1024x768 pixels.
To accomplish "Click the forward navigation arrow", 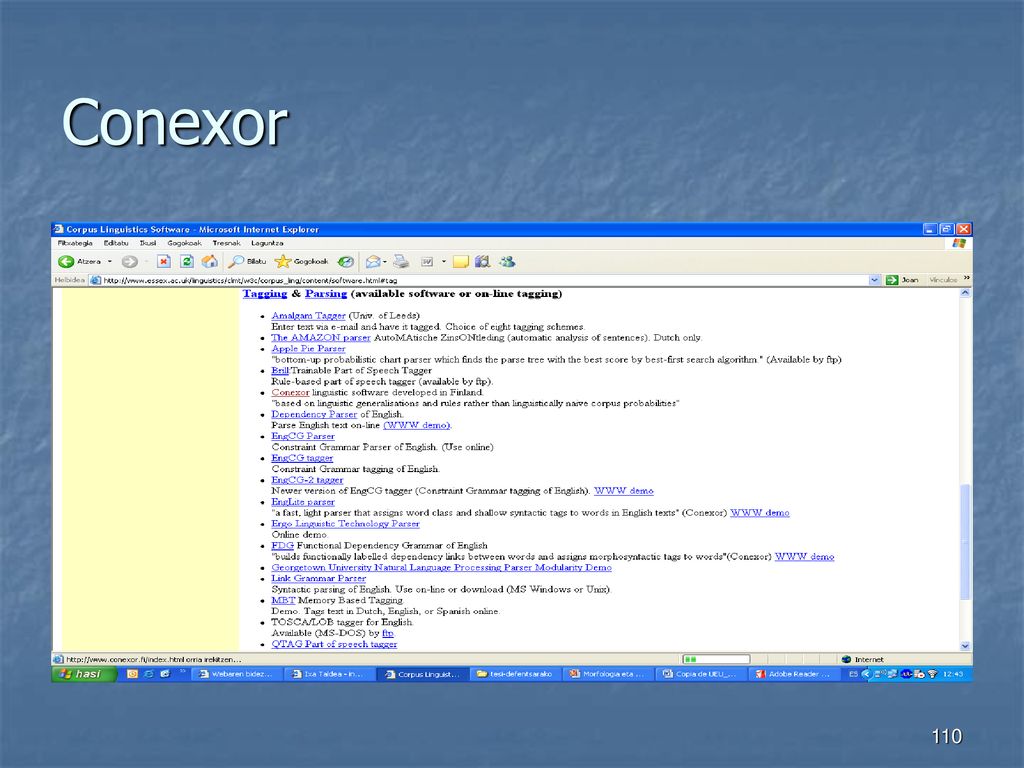I will click(130, 262).
